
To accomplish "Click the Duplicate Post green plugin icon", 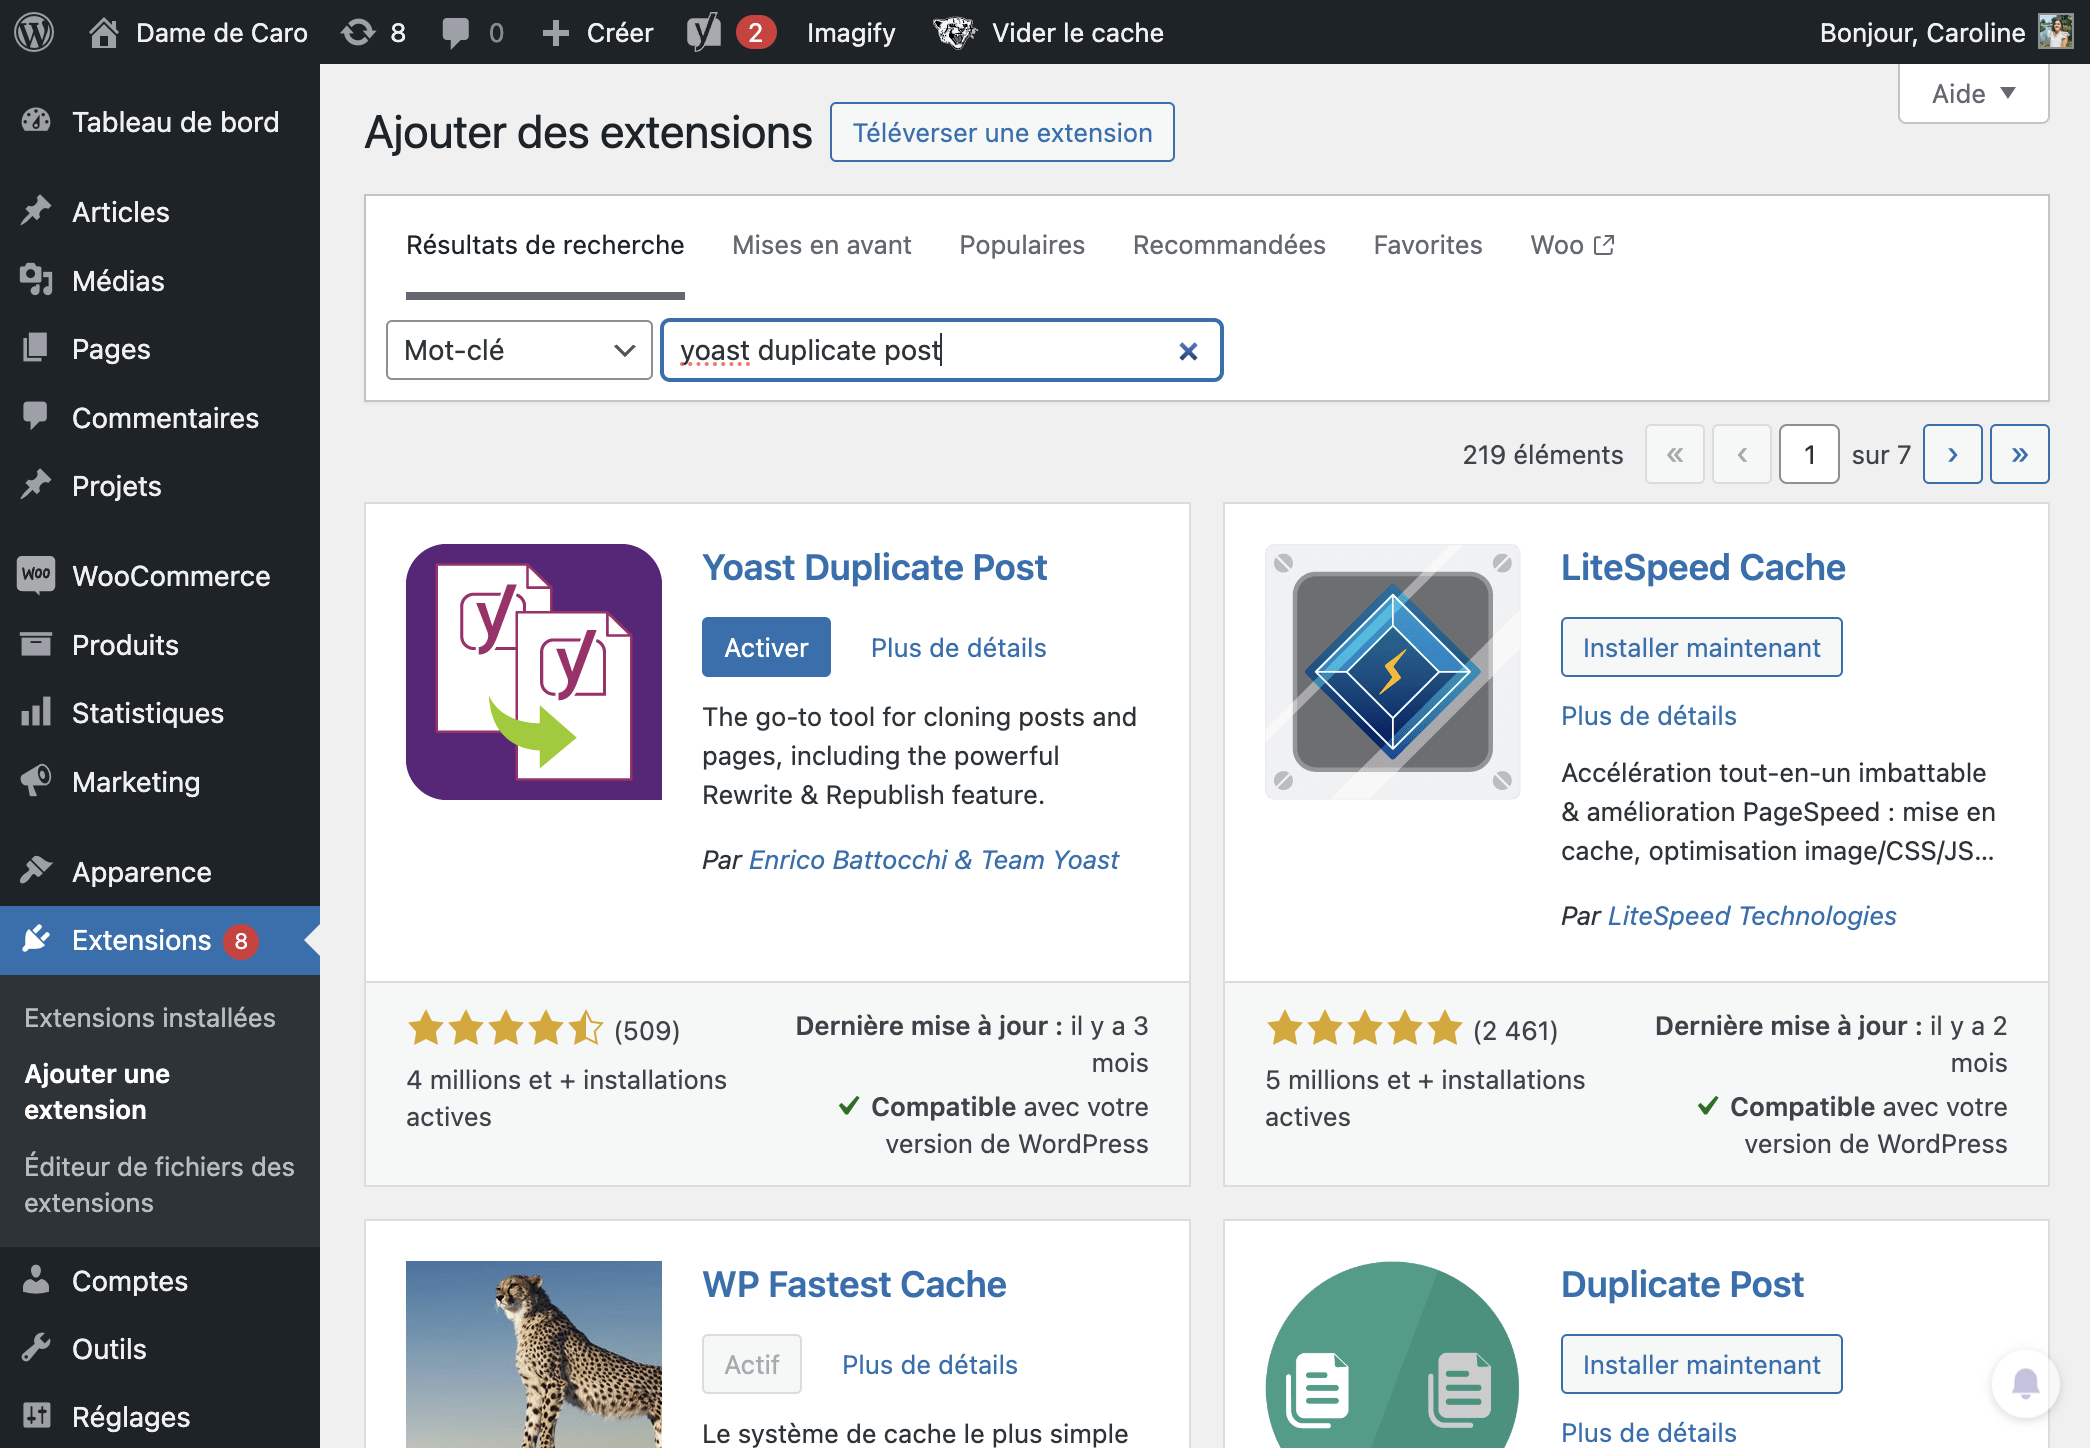I will (x=1393, y=1354).
